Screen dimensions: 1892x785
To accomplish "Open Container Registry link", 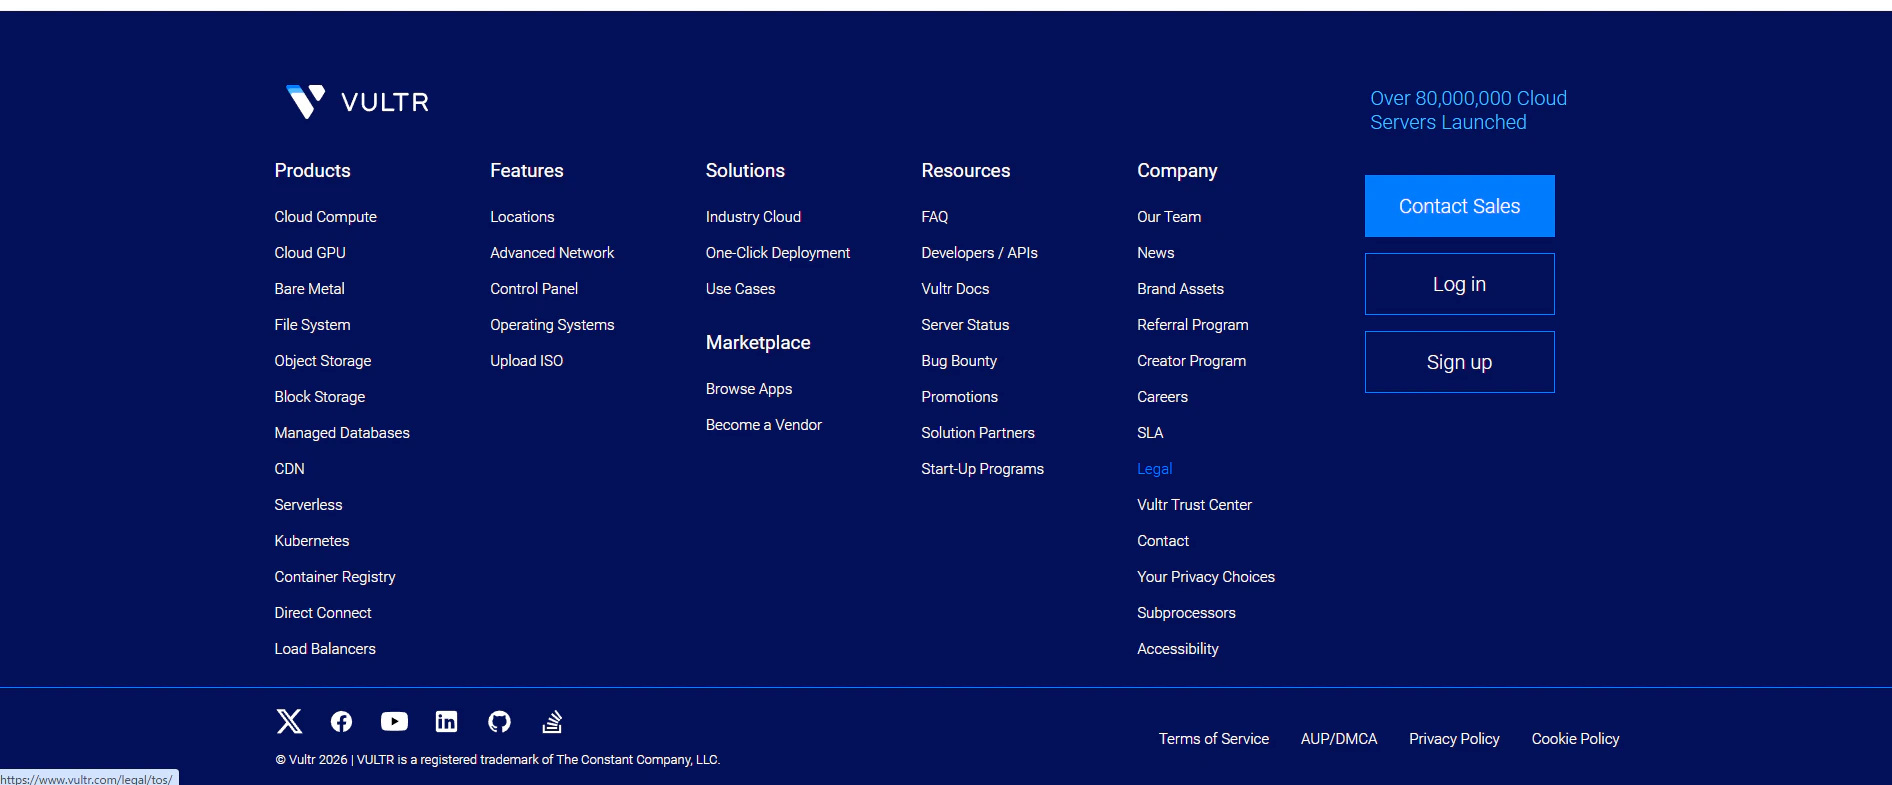I will tap(335, 577).
